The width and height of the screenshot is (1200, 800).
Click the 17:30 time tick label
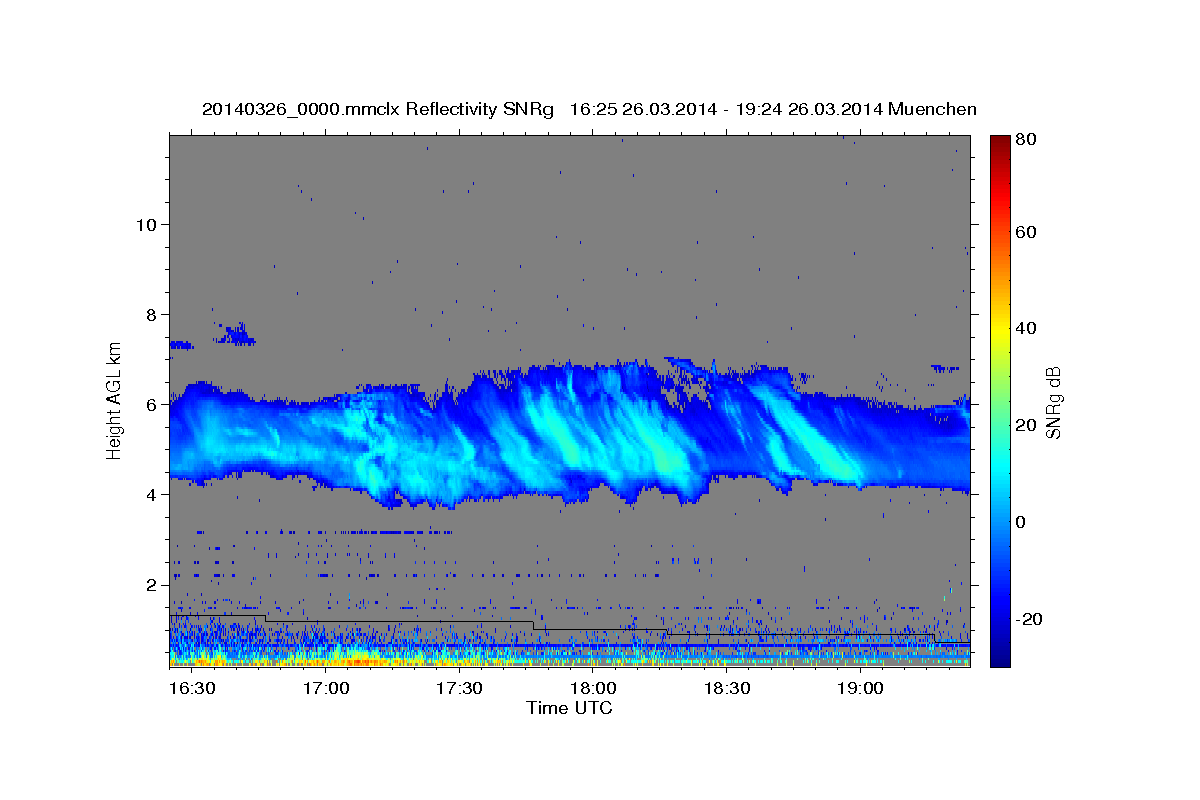point(459,689)
